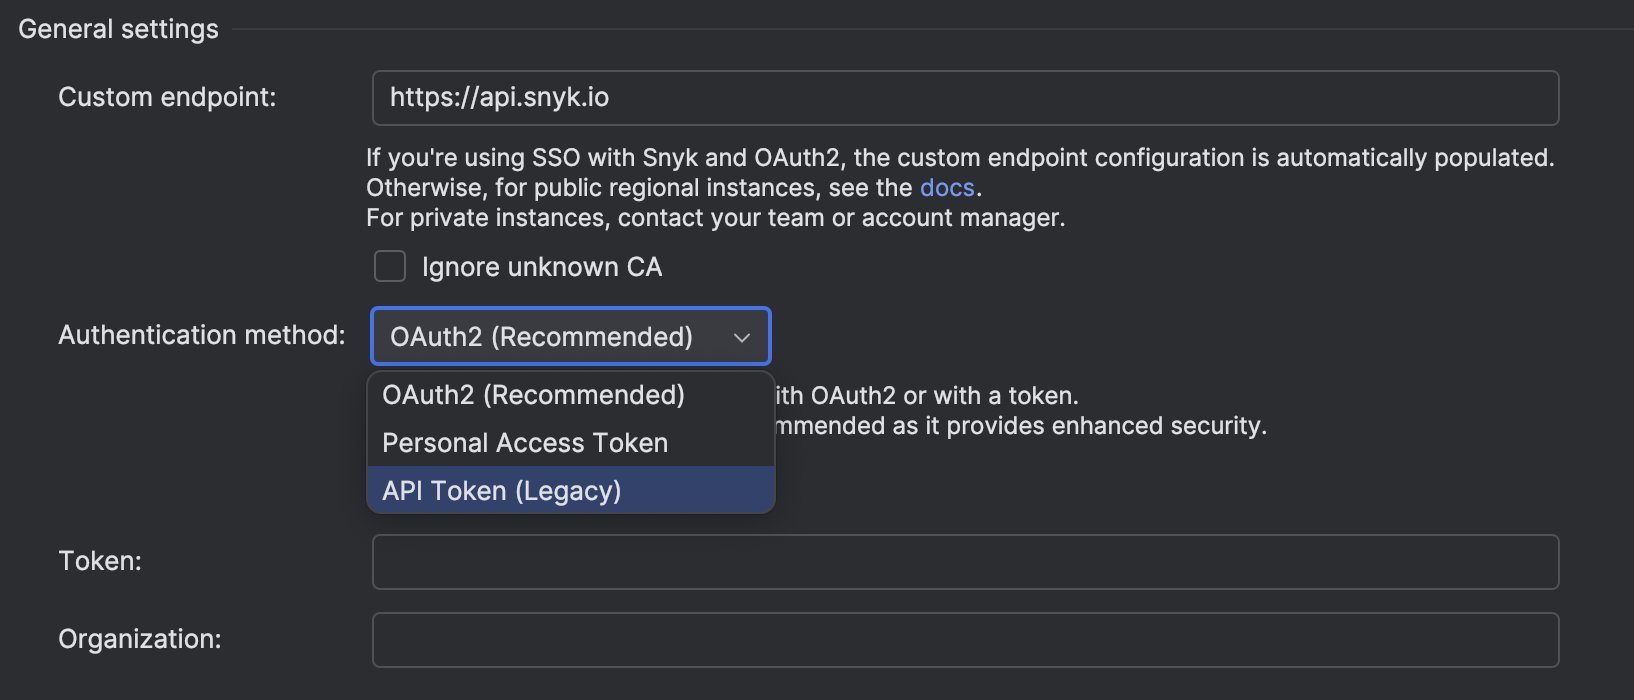Click the 'Custom endpoint:' label
This screenshot has height=700, width=1634.
pos(167,97)
